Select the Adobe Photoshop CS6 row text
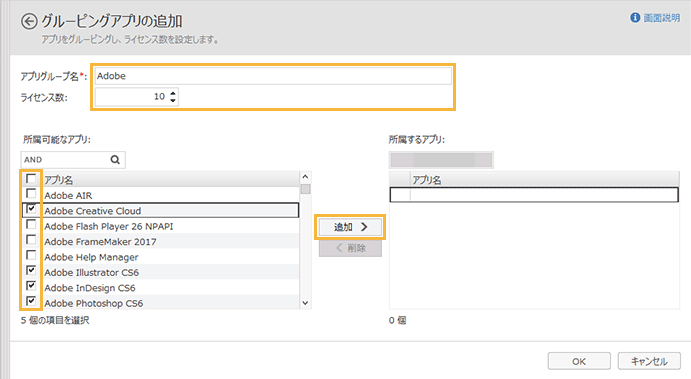 click(94, 303)
